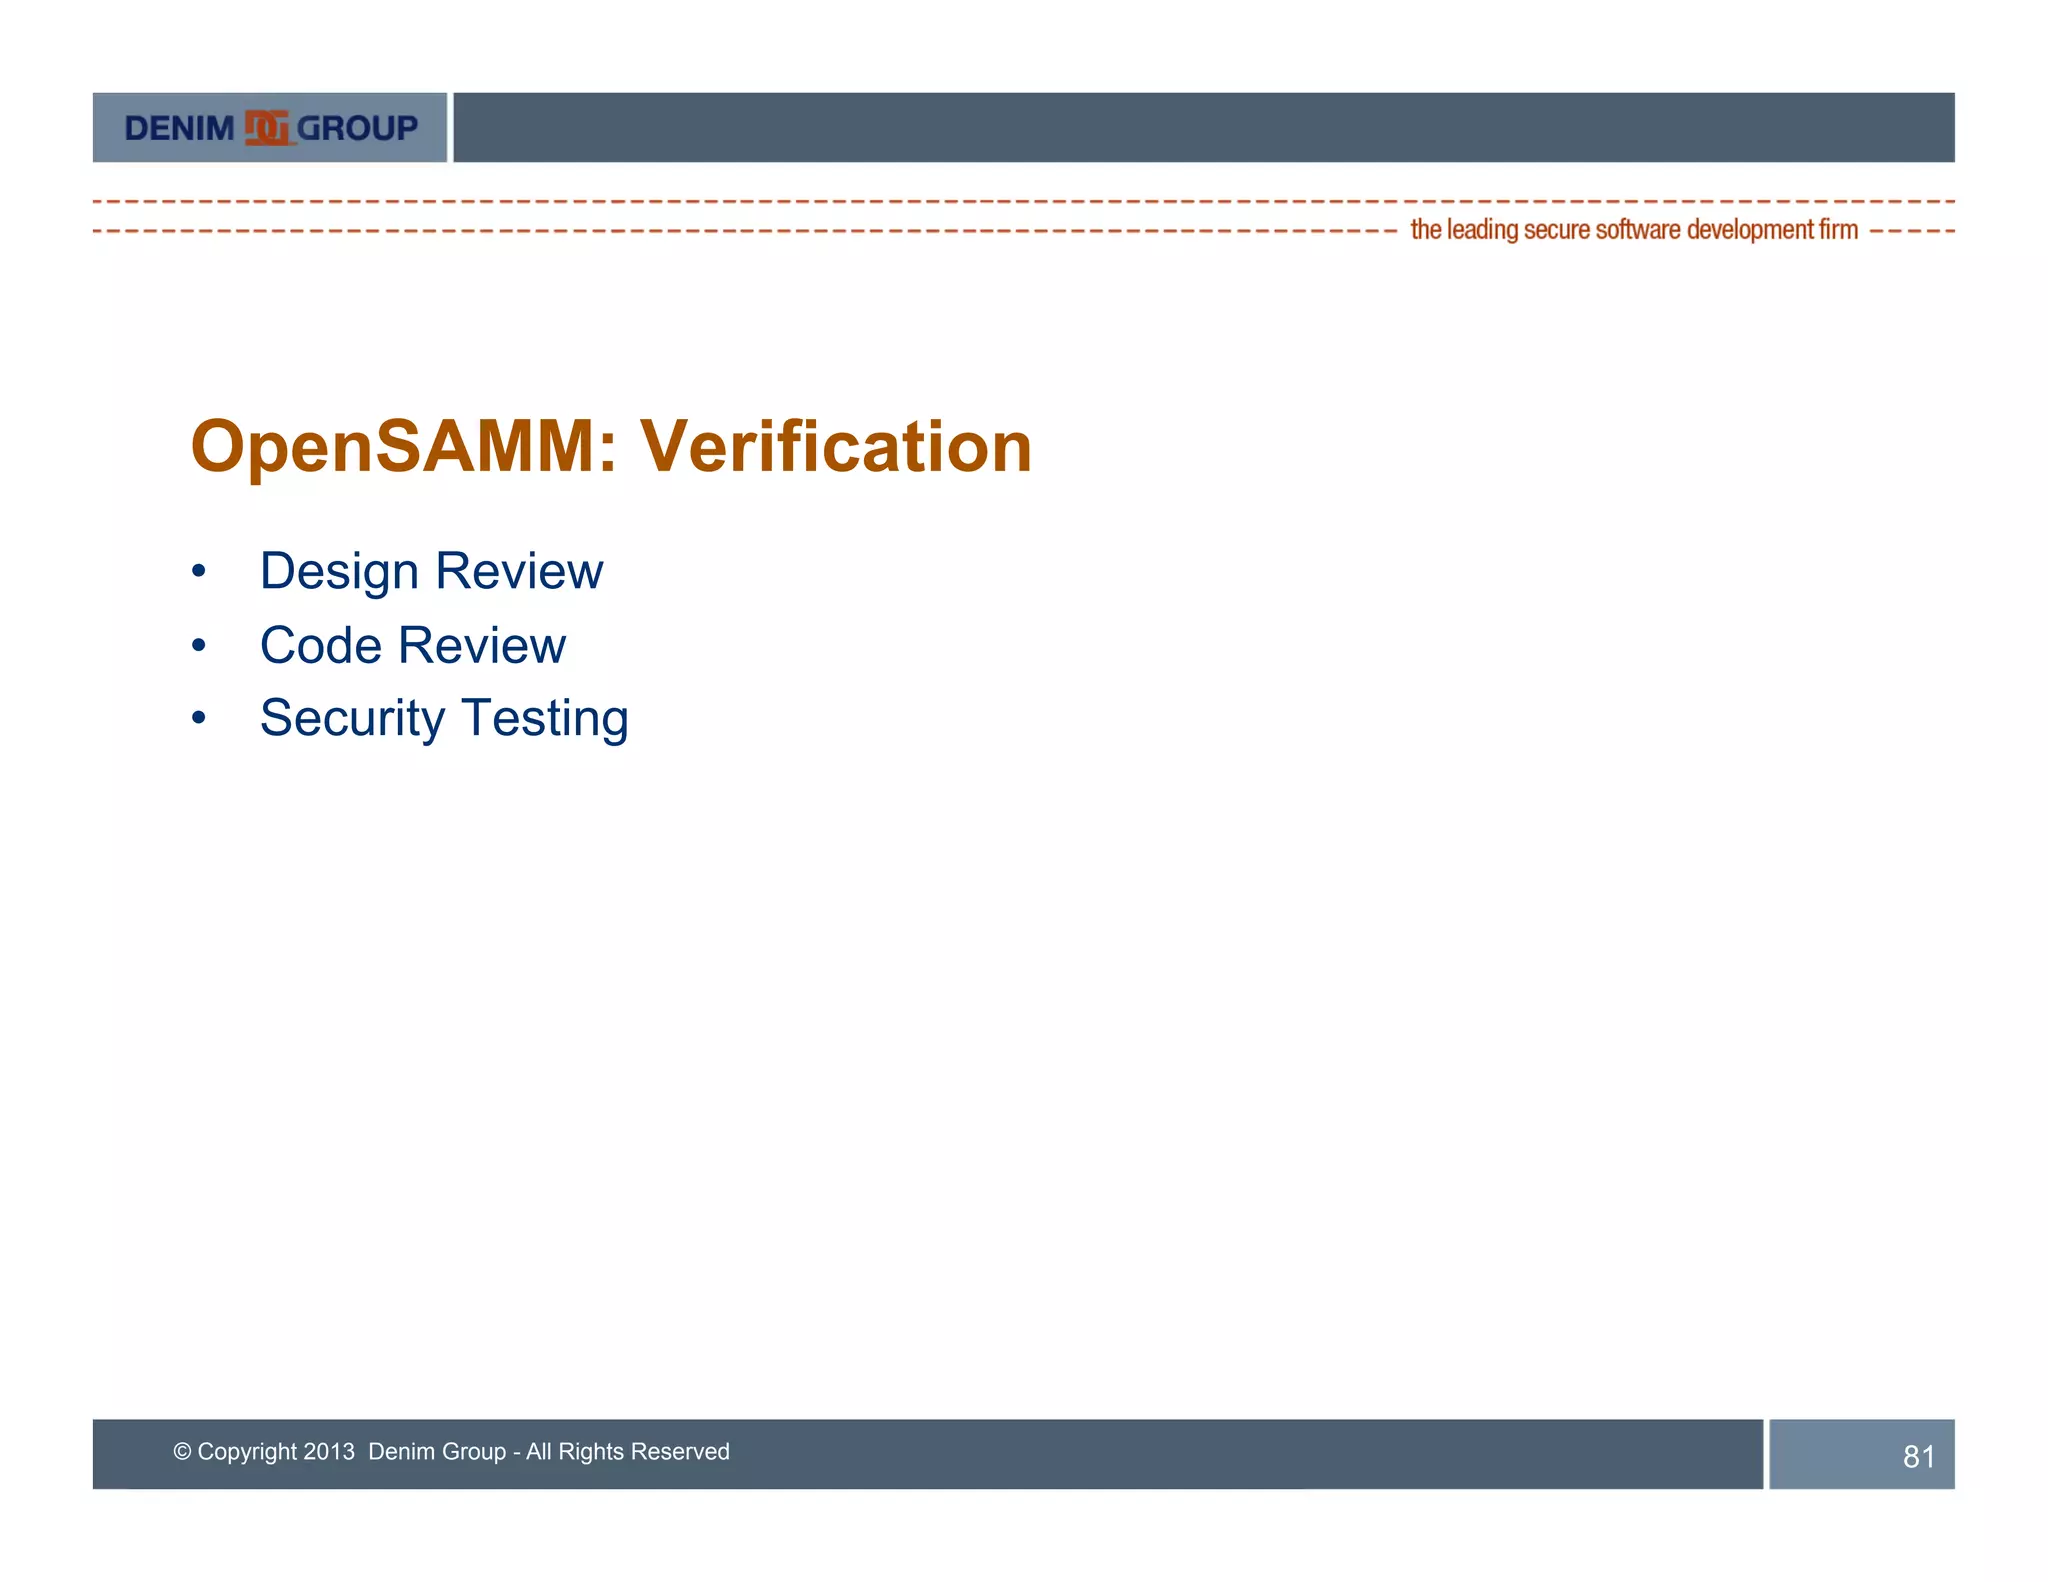Screen dimensions: 2048x1582
Task: Select the Design Review bullet text
Action: coord(431,571)
